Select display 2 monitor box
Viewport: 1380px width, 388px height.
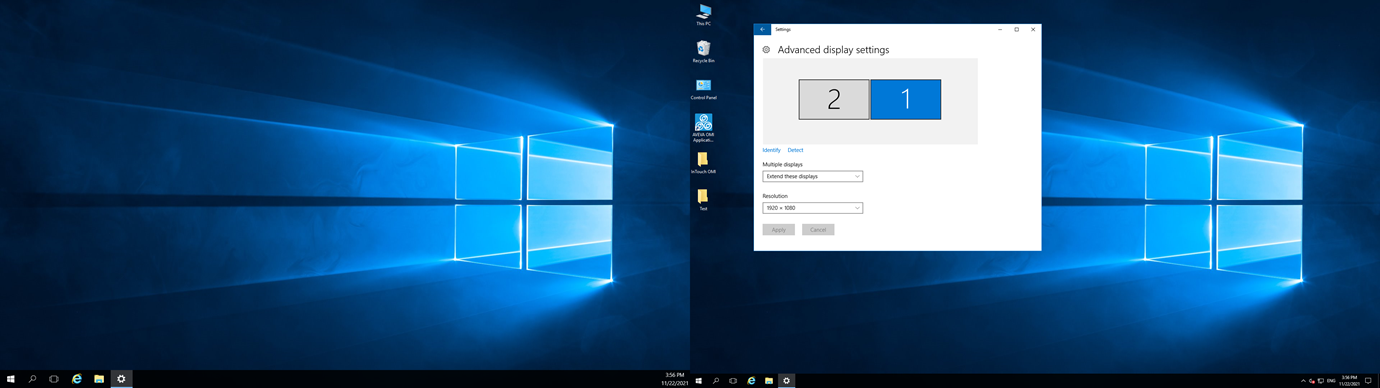click(834, 99)
